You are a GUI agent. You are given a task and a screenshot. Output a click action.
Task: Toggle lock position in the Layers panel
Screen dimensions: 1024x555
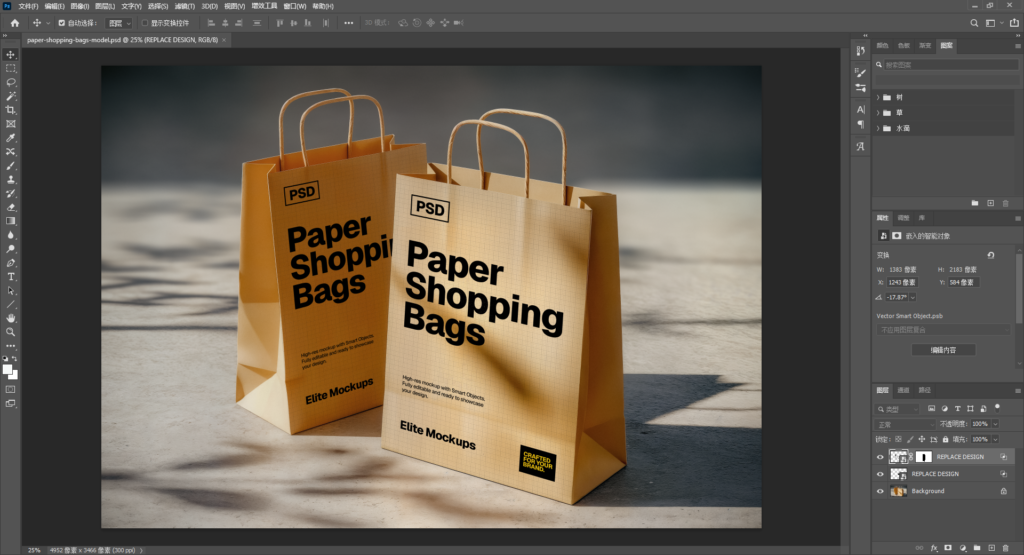pos(921,439)
